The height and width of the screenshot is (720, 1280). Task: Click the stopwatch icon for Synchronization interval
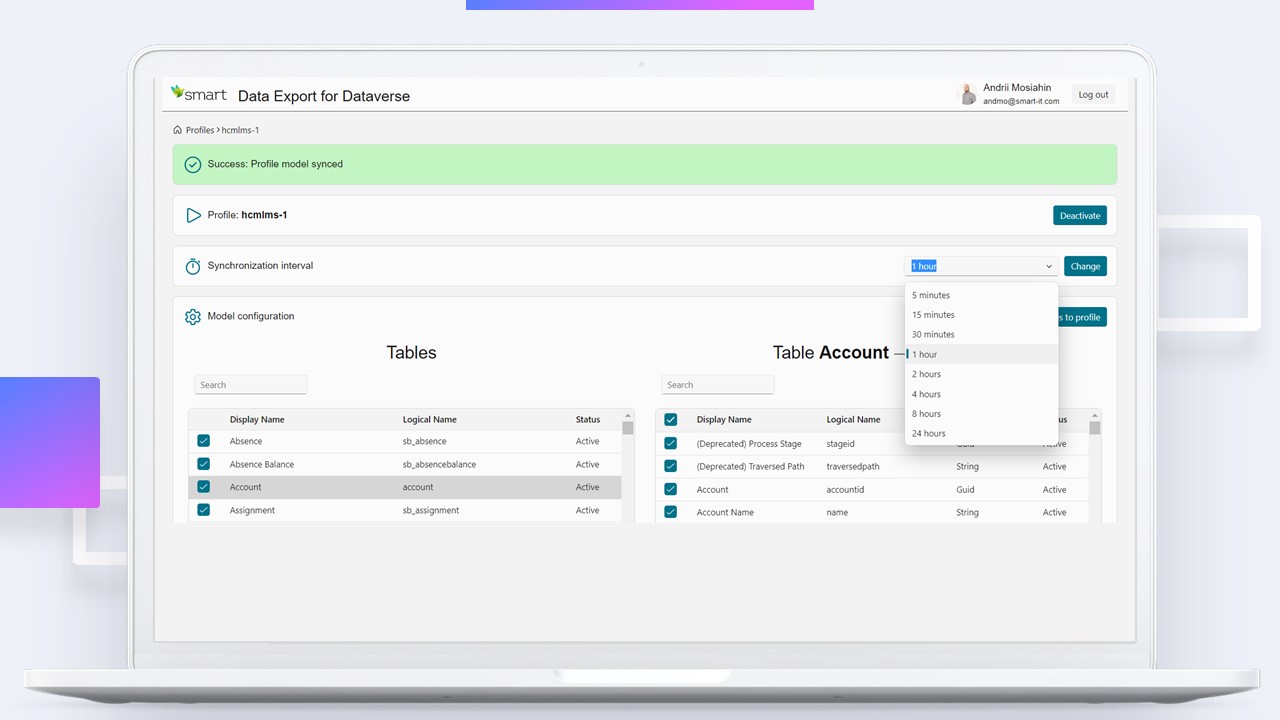point(192,266)
